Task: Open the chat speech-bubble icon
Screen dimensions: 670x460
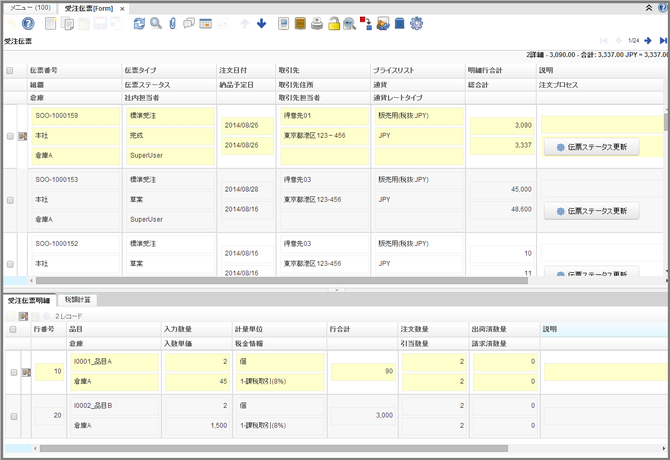Action: [x=189, y=23]
